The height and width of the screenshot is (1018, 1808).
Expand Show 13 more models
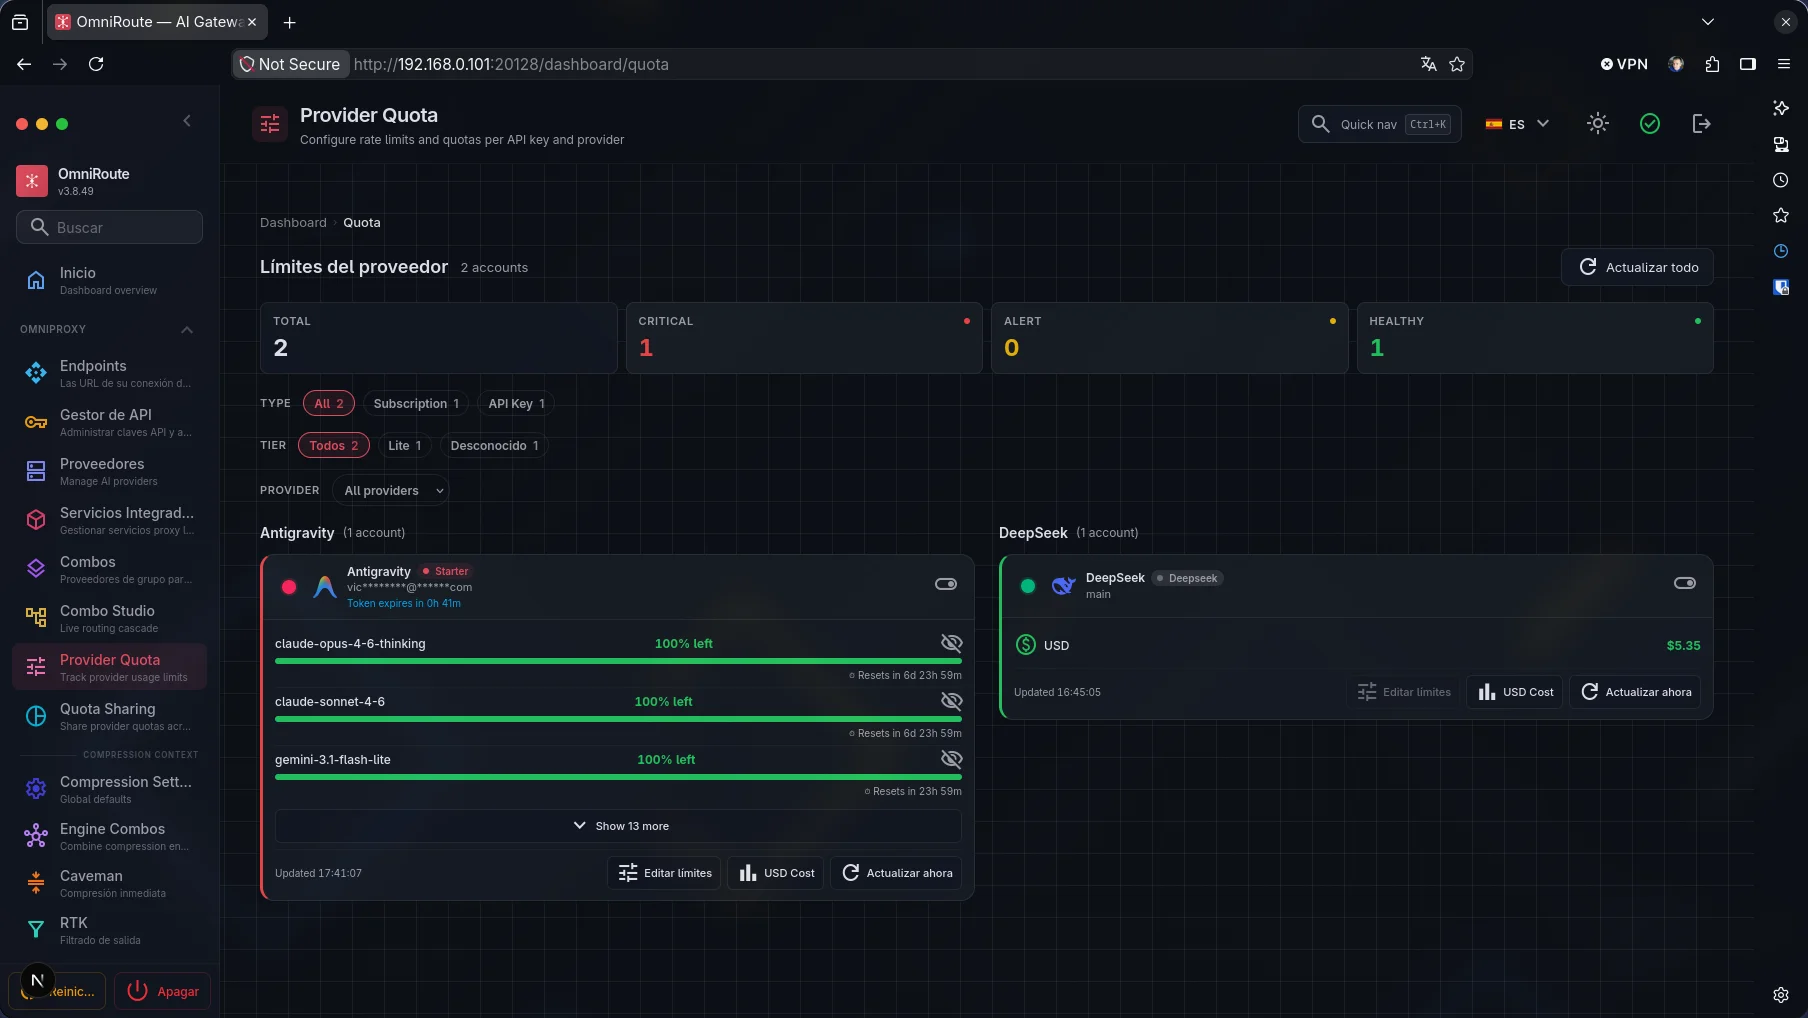point(618,826)
